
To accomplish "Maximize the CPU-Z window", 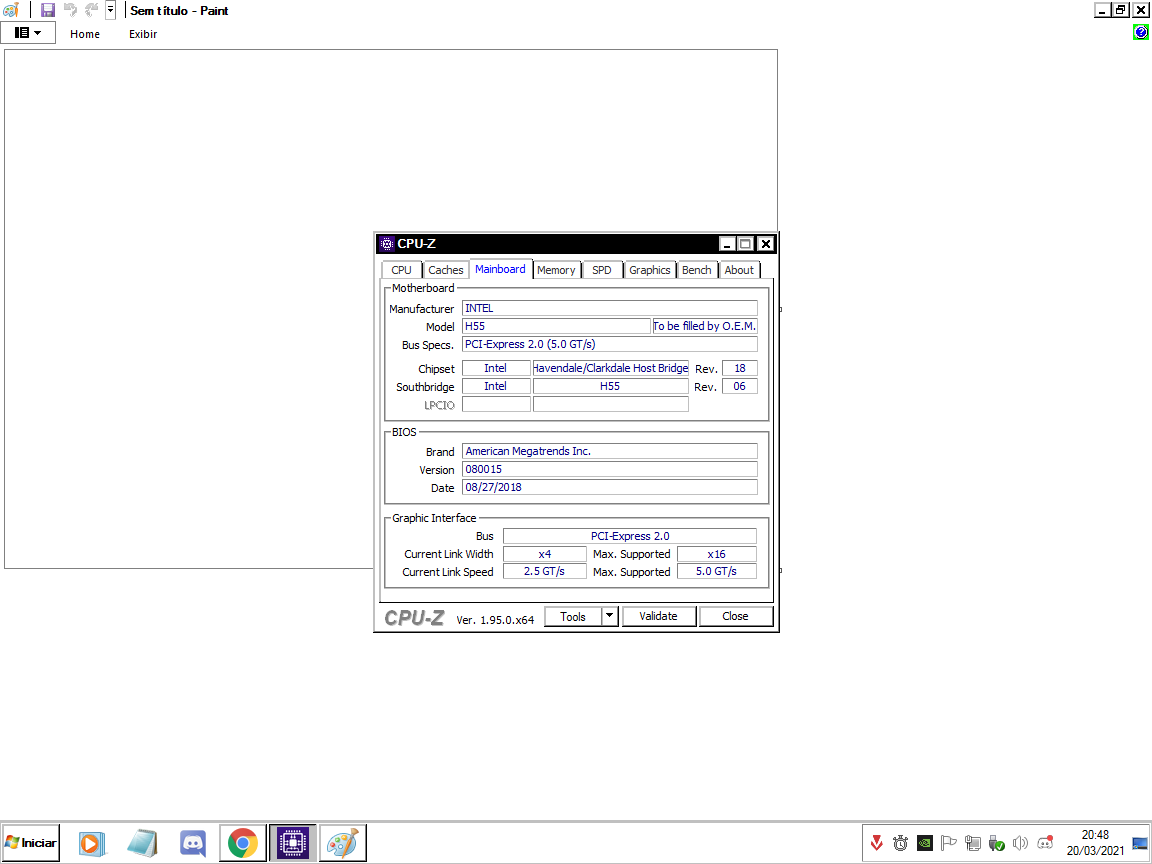I will coord(746,244).
